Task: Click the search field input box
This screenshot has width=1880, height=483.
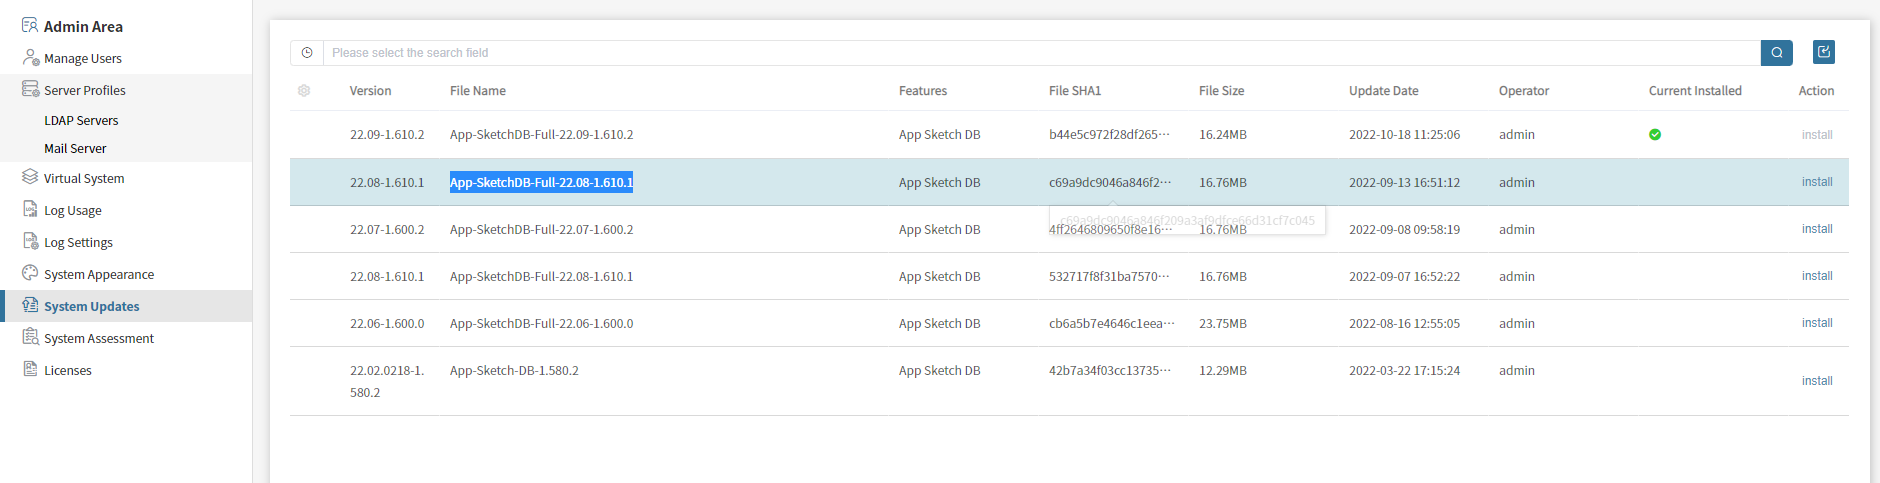Action: tap(1040, 53)
